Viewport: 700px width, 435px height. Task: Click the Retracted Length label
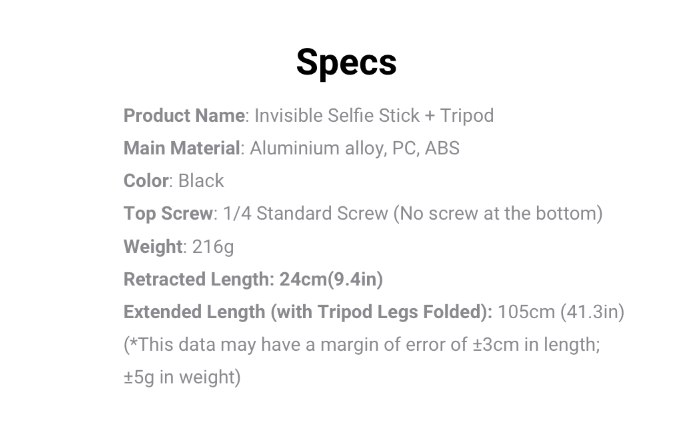coord(199,280)
